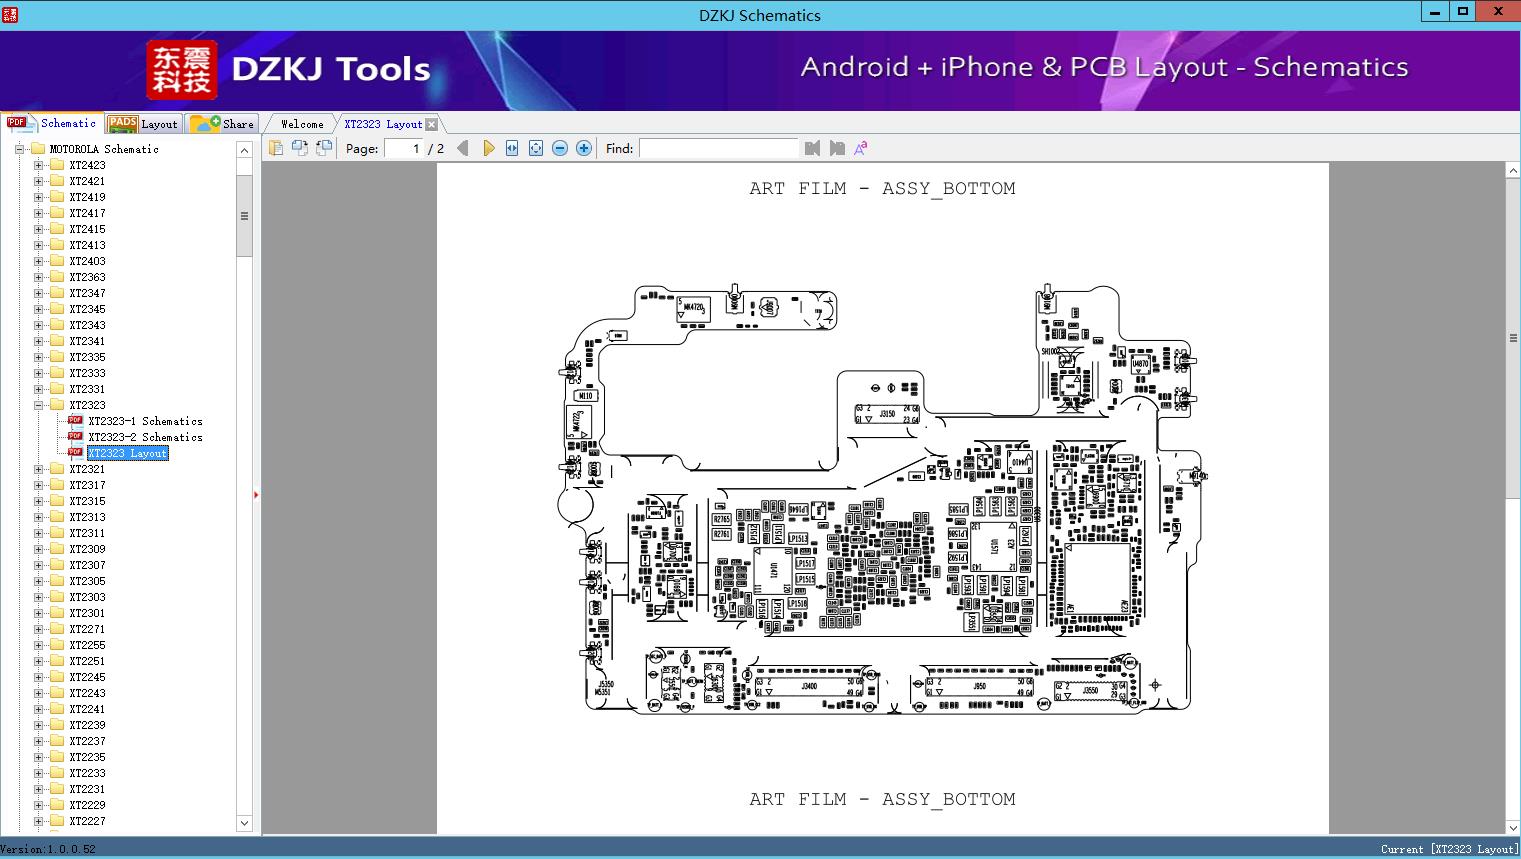Click the document viewer scrollbar thumb
This screenshot has height=859, width=1521.
point(1513,338)
